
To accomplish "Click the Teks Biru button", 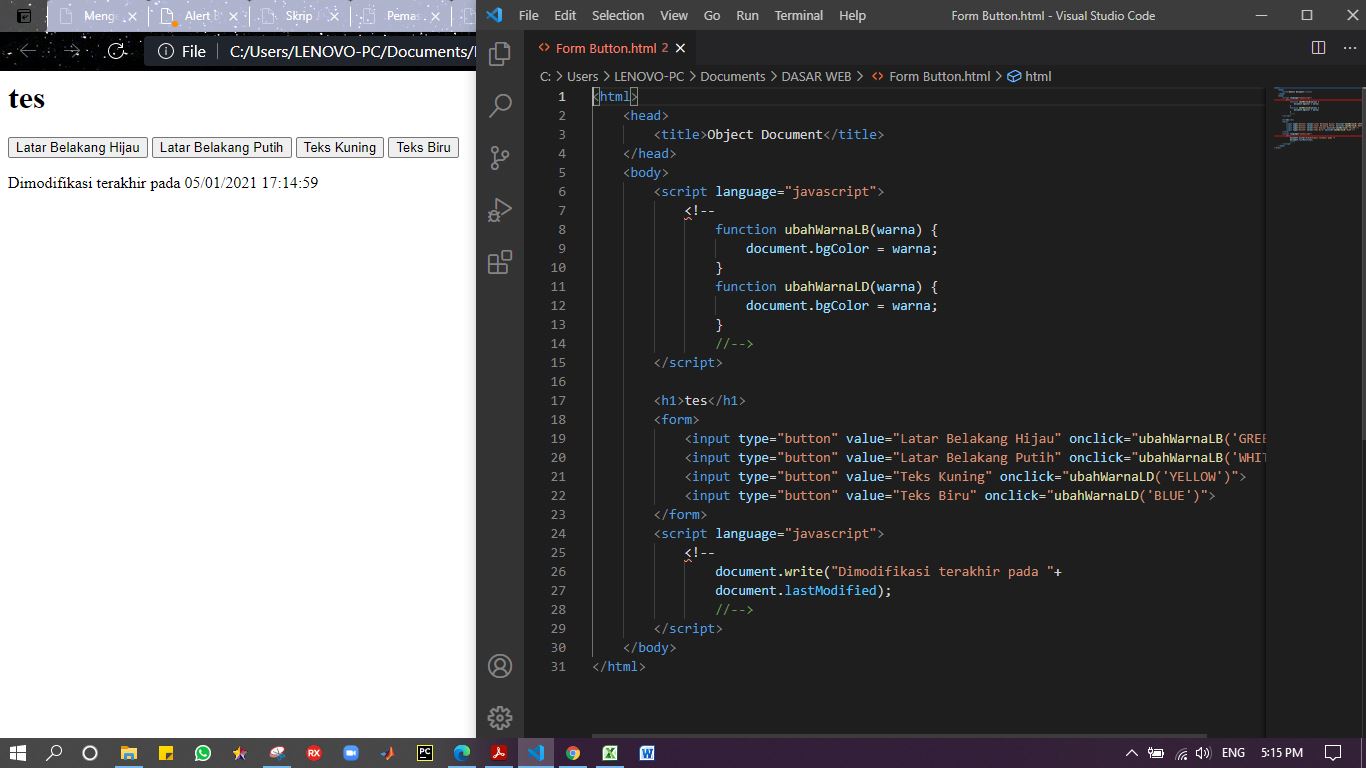I will pos(423,147).
